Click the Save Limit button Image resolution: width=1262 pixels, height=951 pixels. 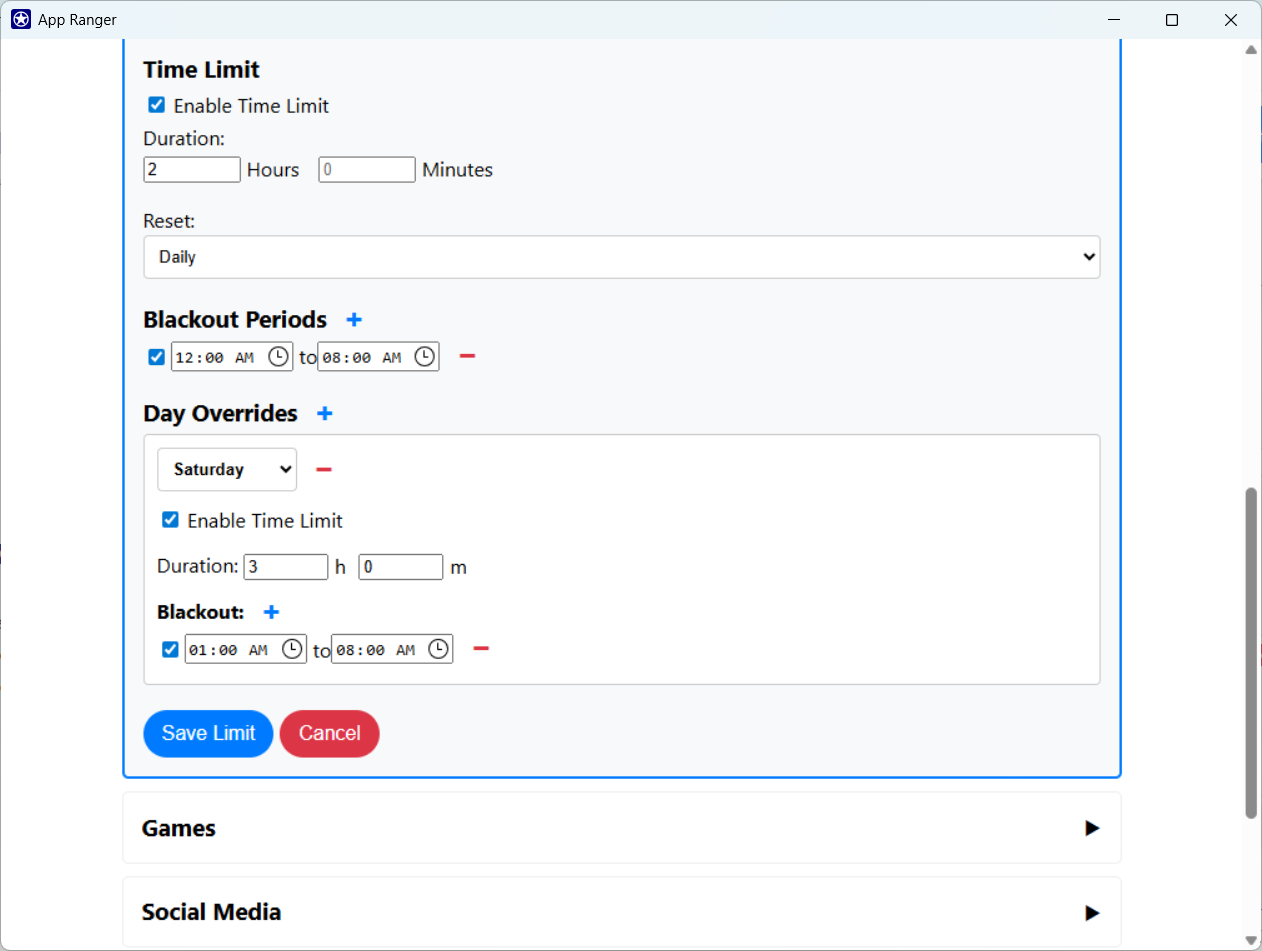[208, 733]
